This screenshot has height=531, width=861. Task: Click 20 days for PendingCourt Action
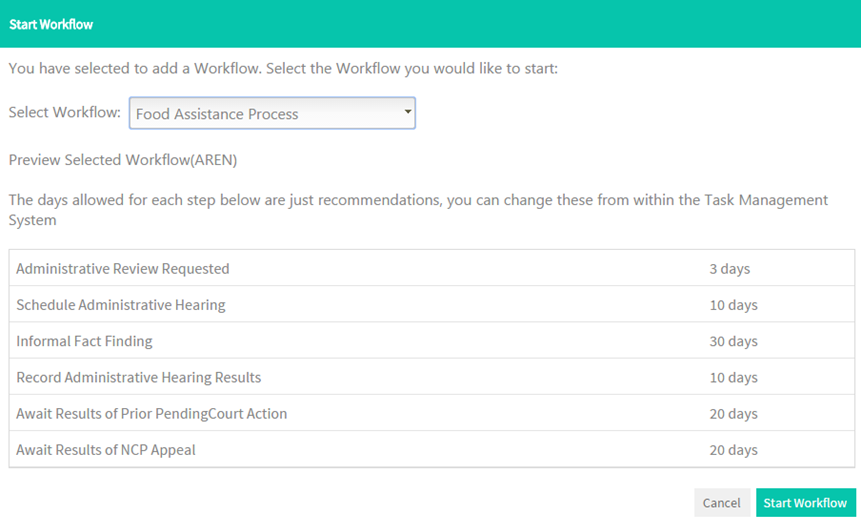tap(733, 414)
